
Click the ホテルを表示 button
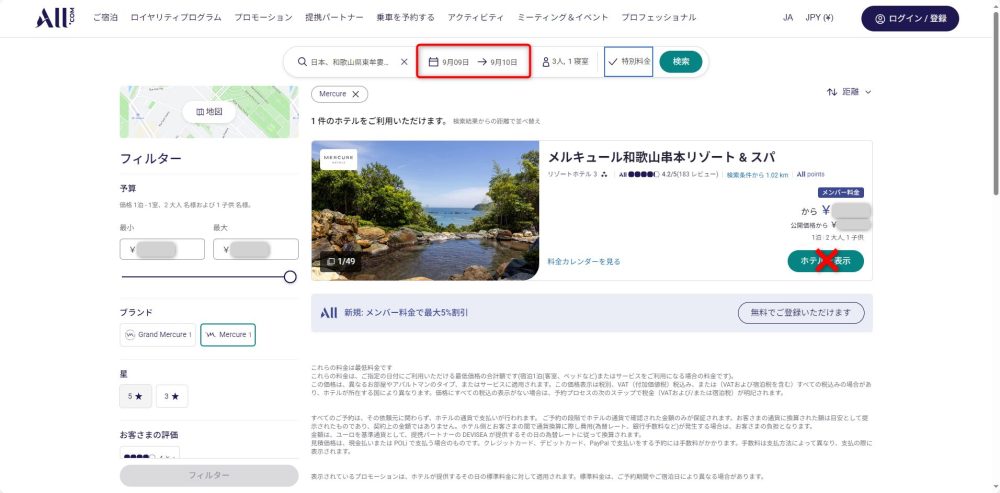point(825,261)
